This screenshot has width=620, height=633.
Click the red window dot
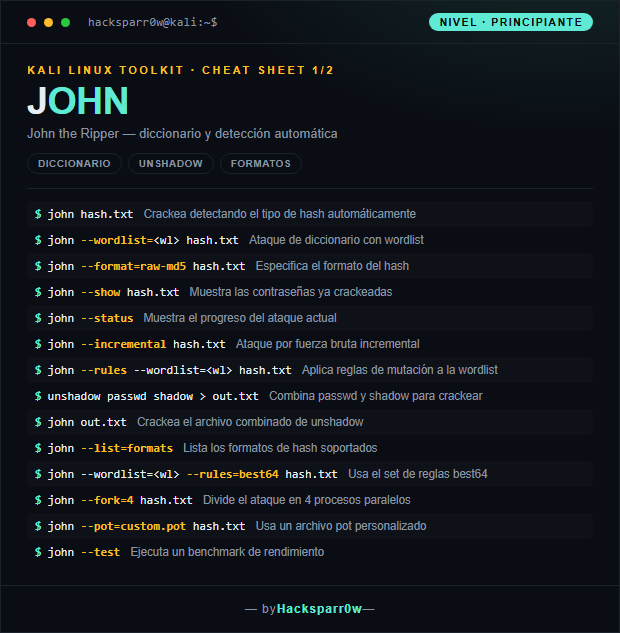pyautogui.click(x=31, y=23)
